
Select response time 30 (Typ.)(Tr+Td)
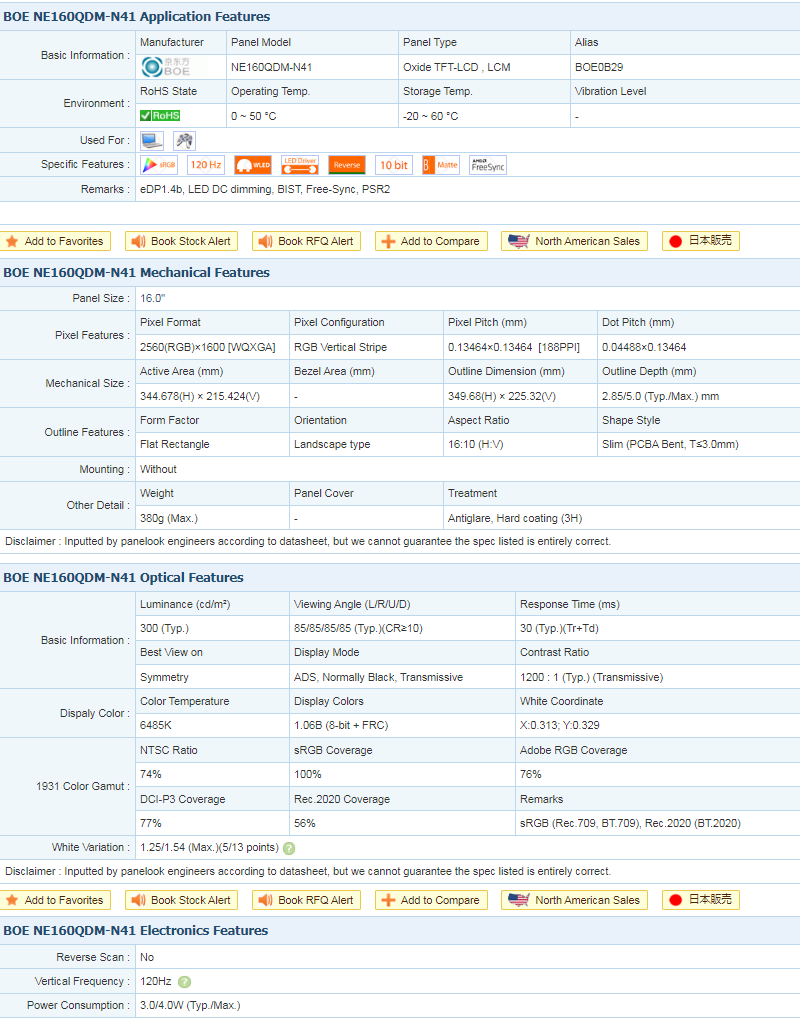(x=559, y=628)
